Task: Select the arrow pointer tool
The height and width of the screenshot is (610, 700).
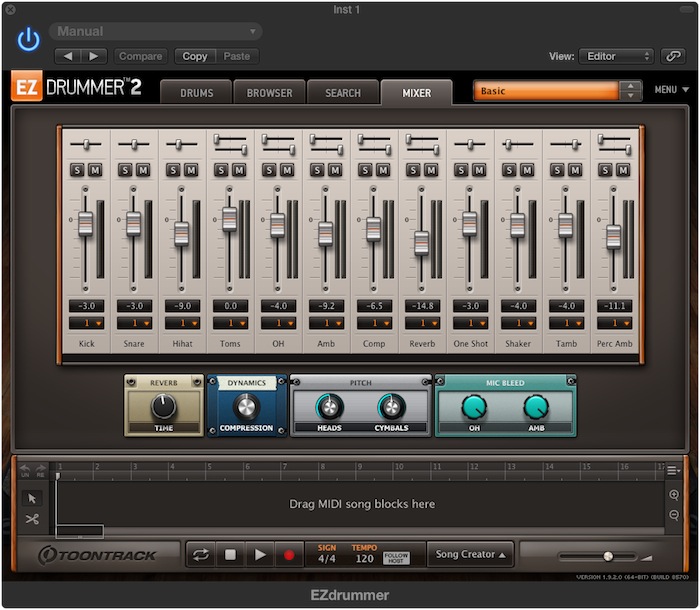Action: (32, 498)
